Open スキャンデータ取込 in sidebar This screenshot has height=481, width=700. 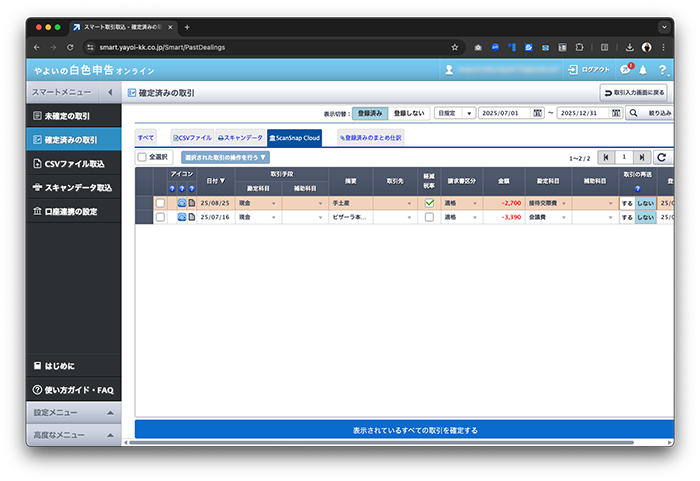(x=74, y=187)
